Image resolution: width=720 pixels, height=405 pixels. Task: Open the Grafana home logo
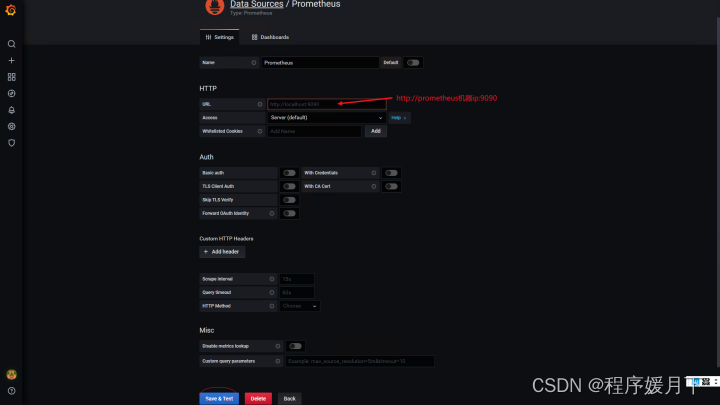11,10
